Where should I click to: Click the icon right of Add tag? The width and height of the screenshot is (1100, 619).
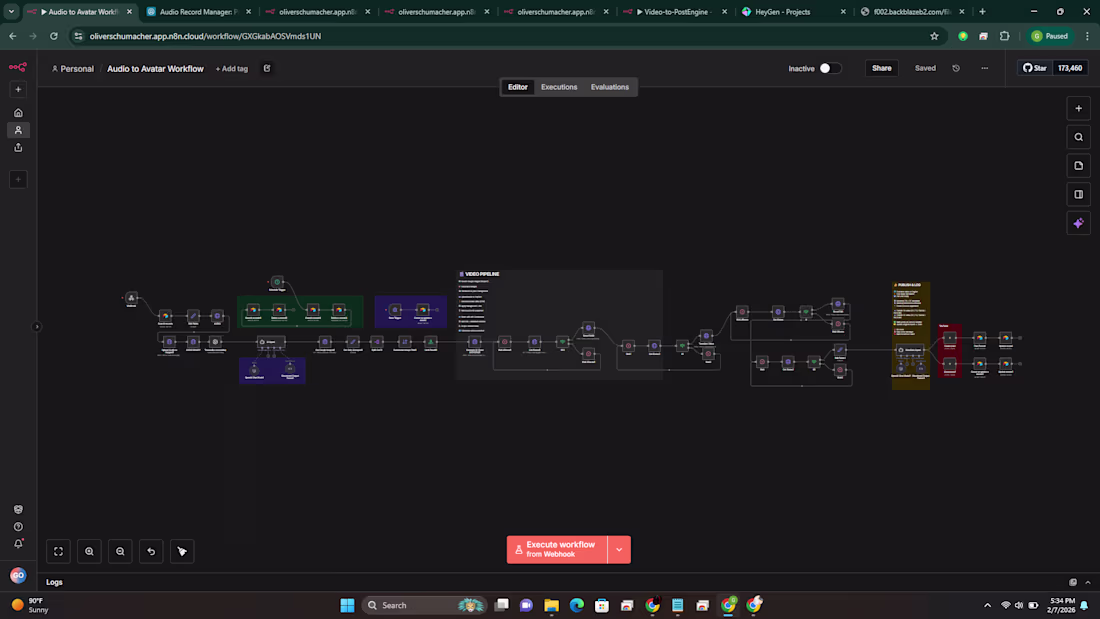click(x=267, y=69)
